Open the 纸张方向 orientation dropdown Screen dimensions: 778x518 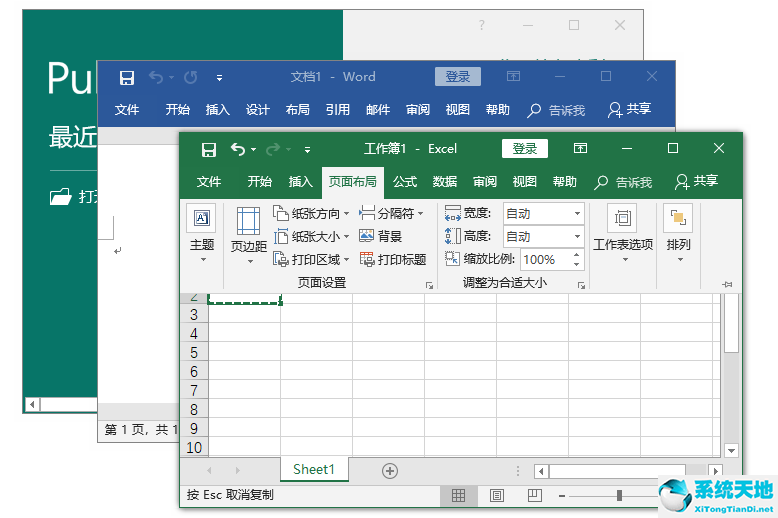click(347, 213)
